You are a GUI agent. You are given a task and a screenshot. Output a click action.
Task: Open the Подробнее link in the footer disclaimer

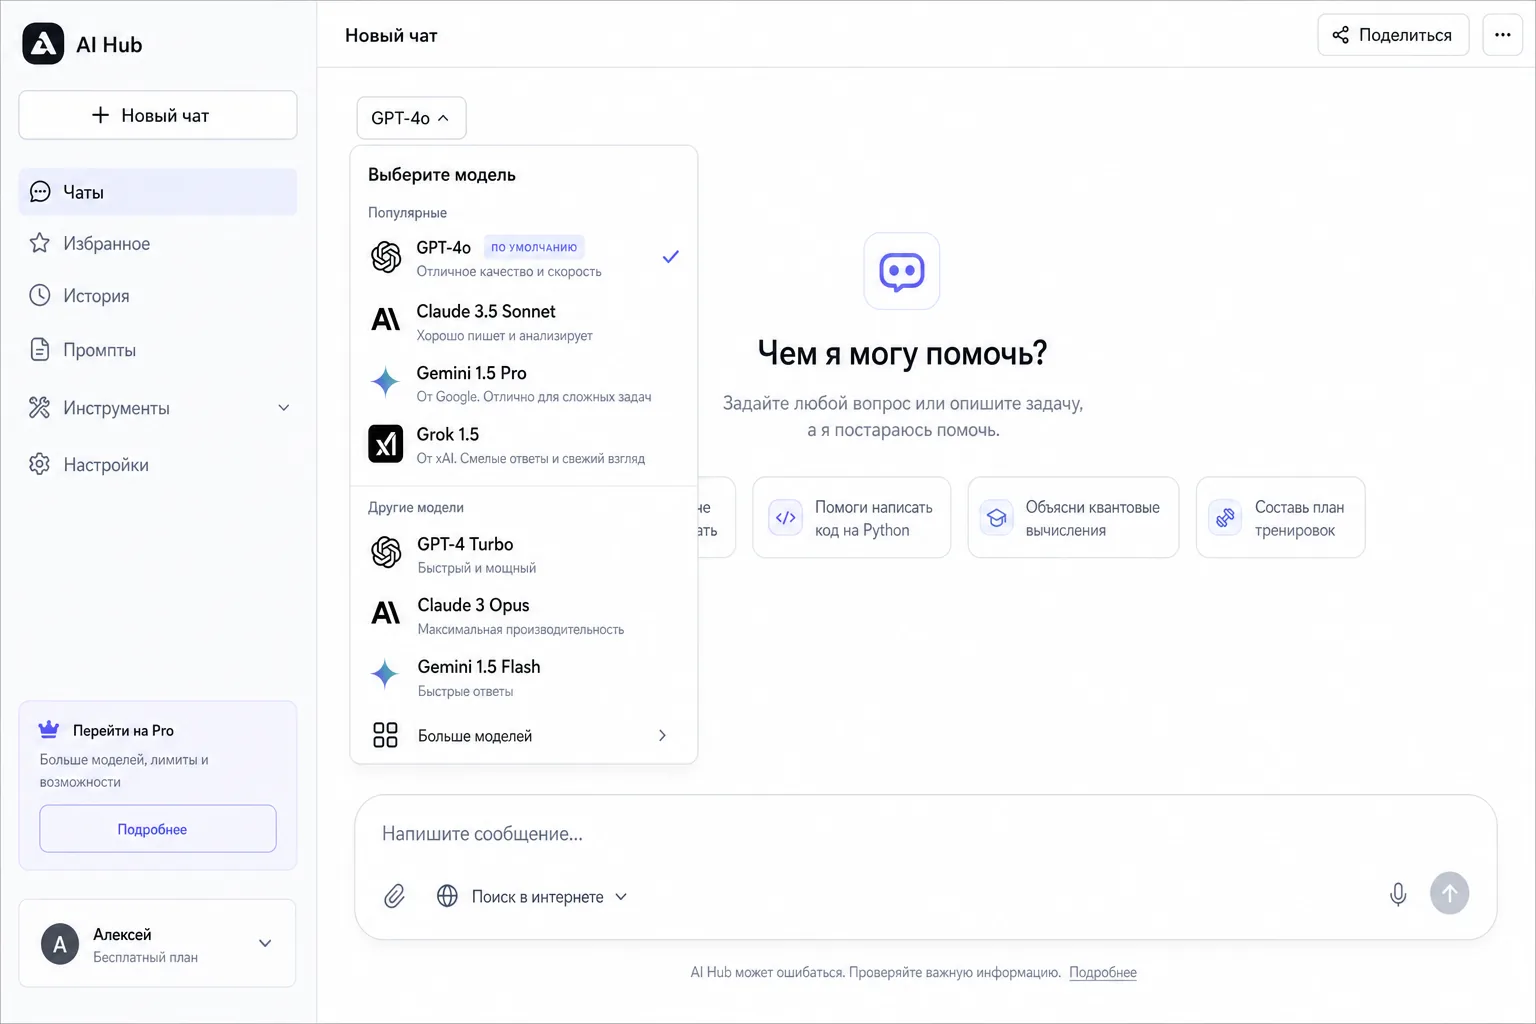click(x=1103, y=972)
